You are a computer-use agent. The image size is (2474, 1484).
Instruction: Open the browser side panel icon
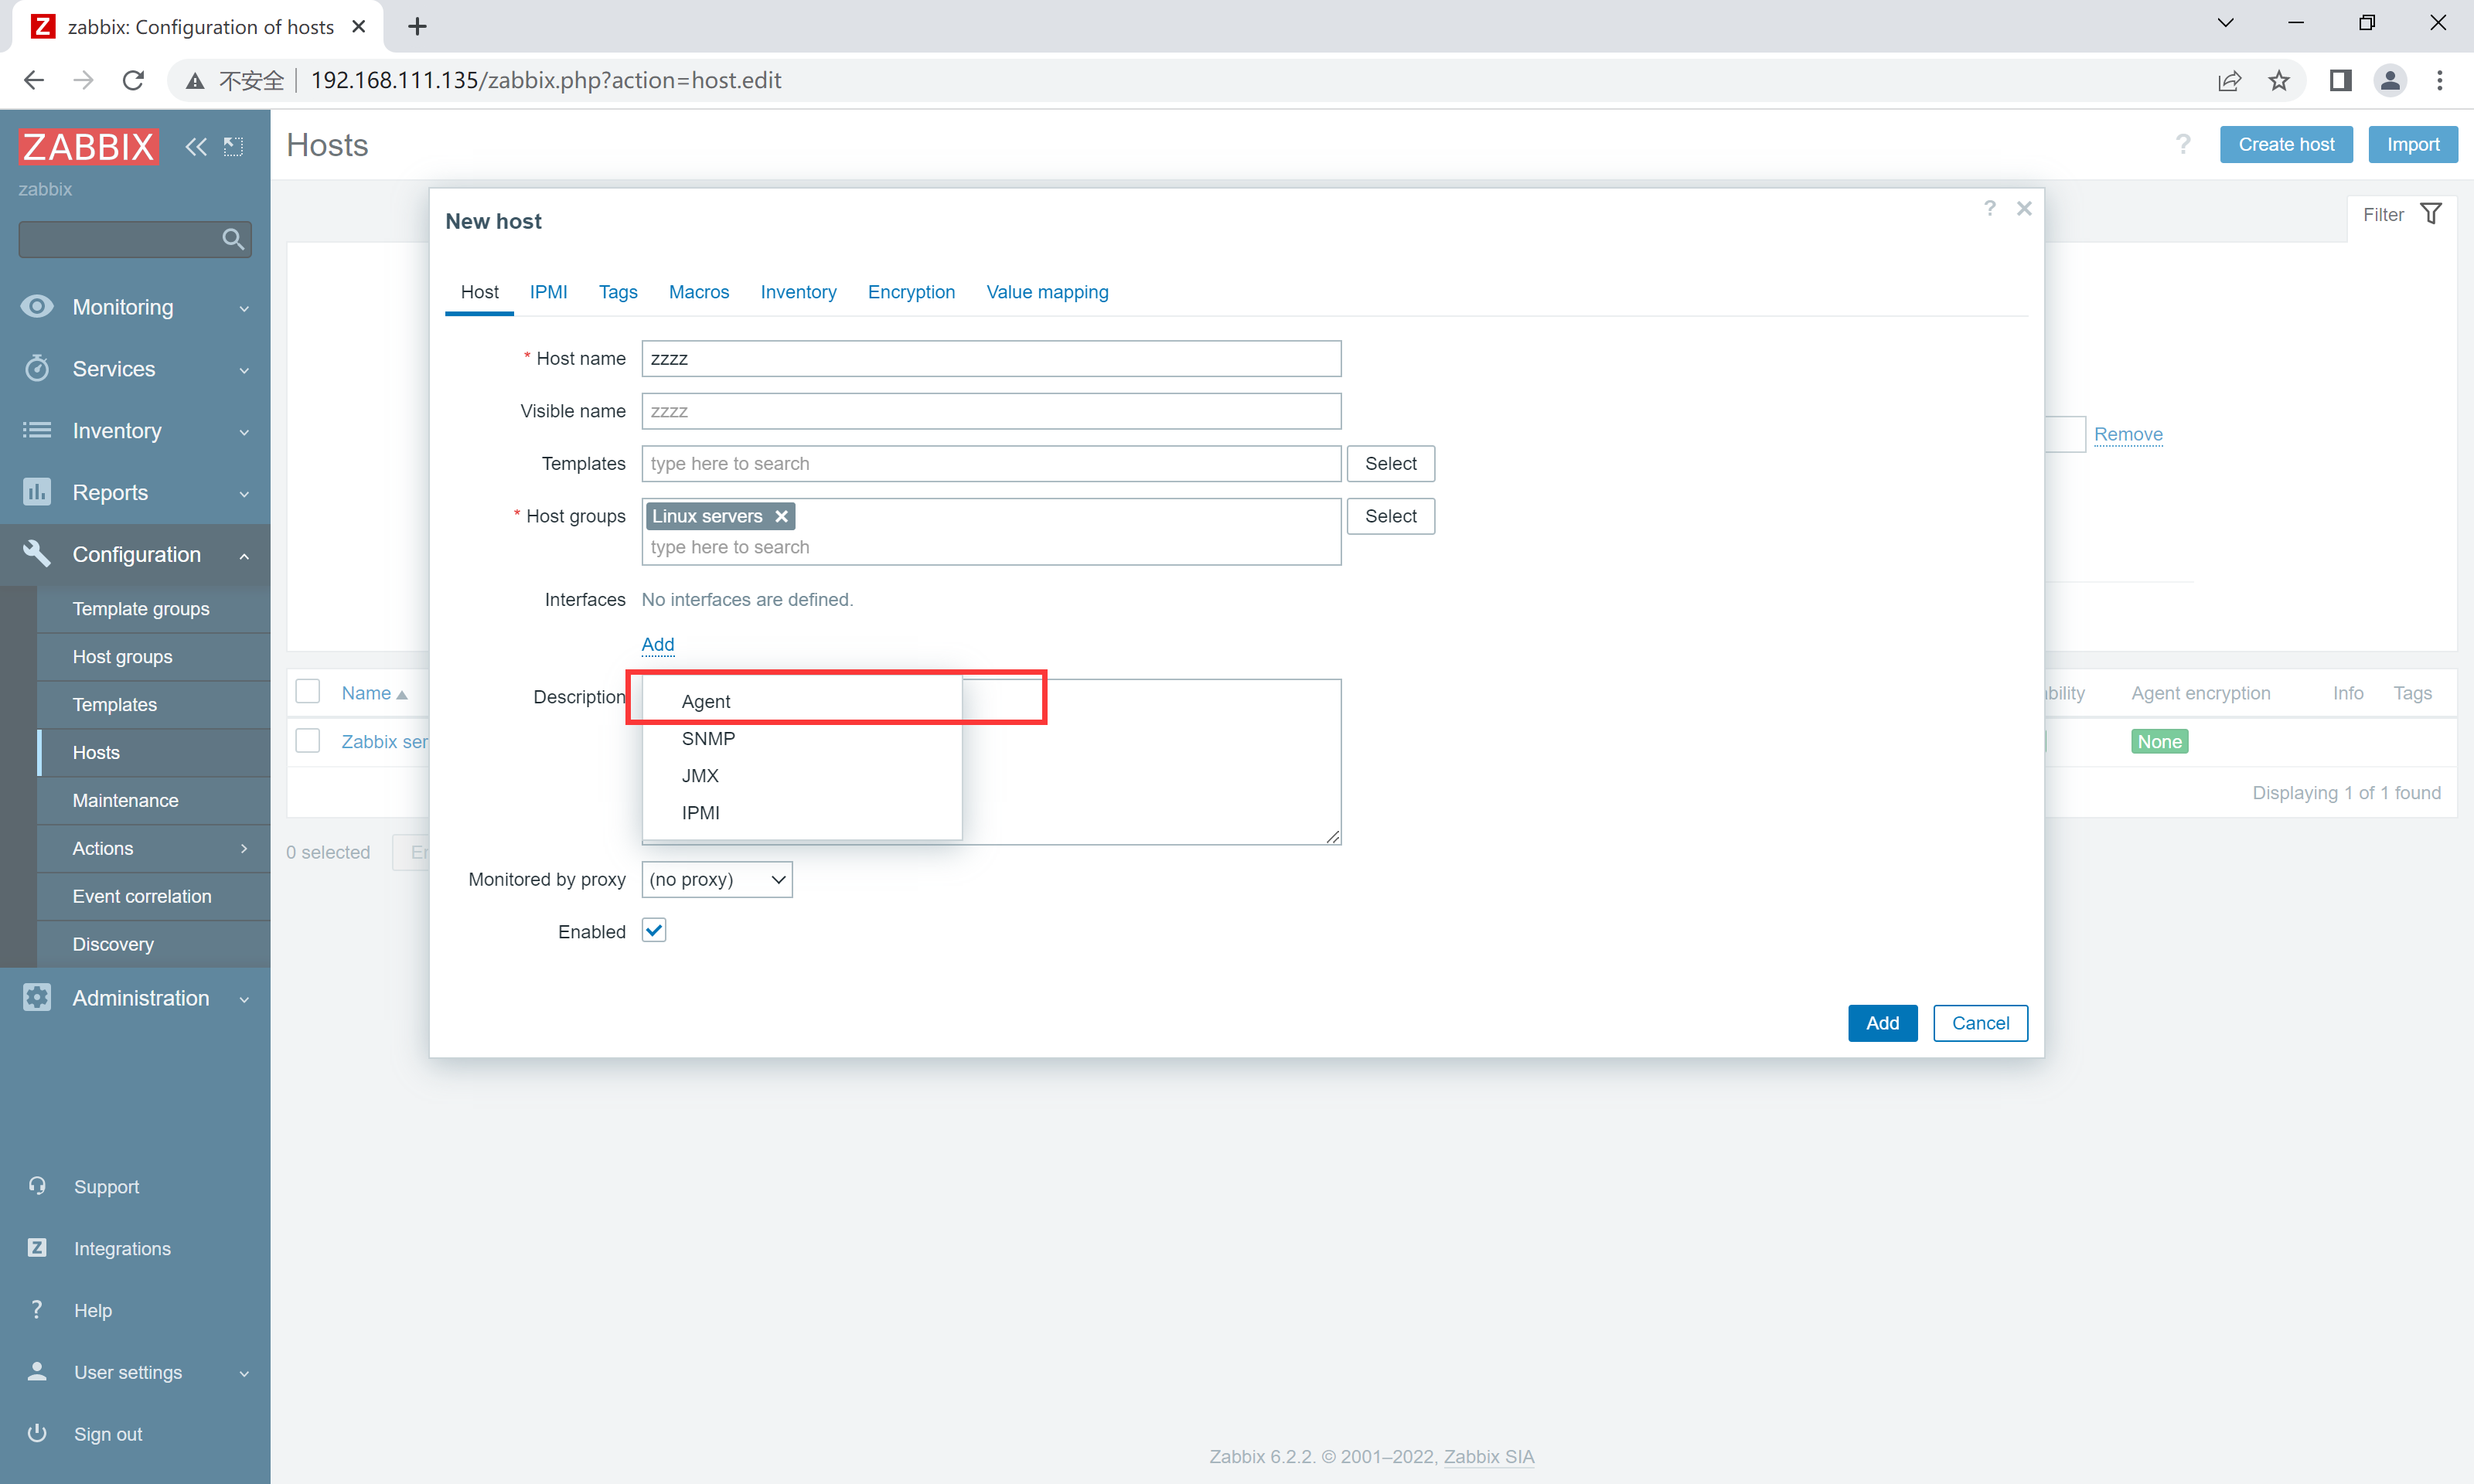coord(2340,80)
